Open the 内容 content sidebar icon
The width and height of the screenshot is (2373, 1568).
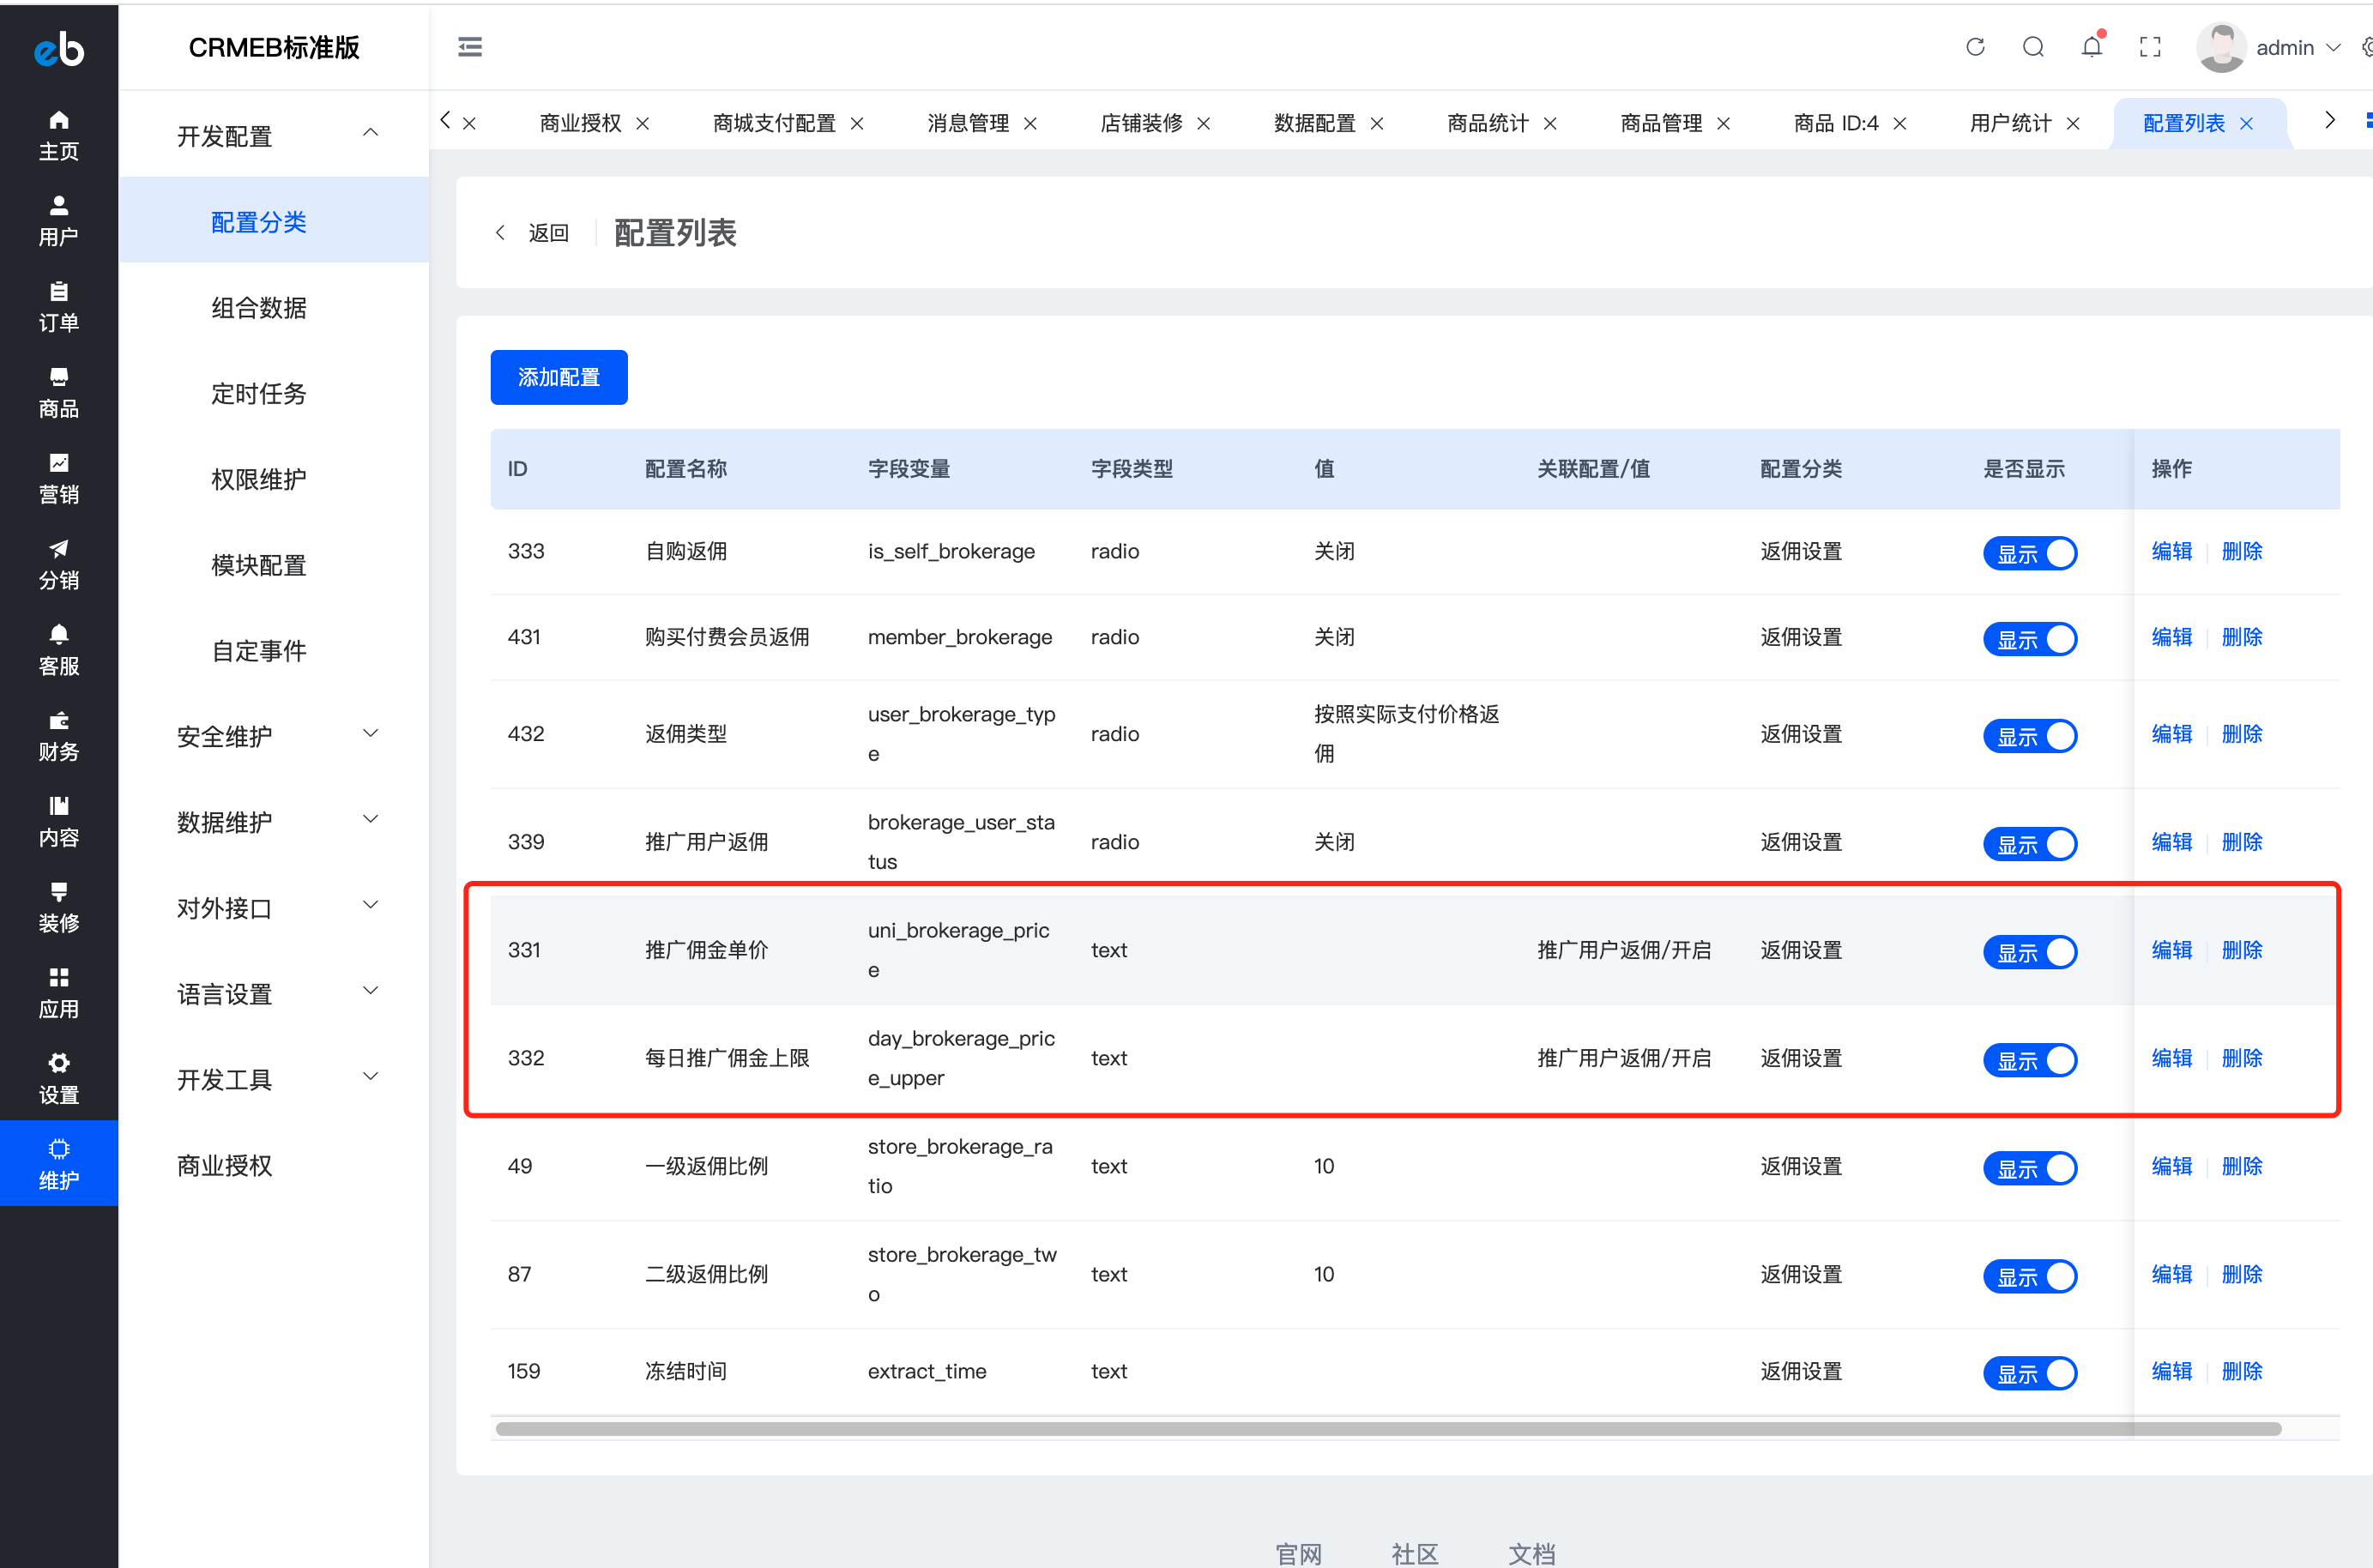click(59, 823)
